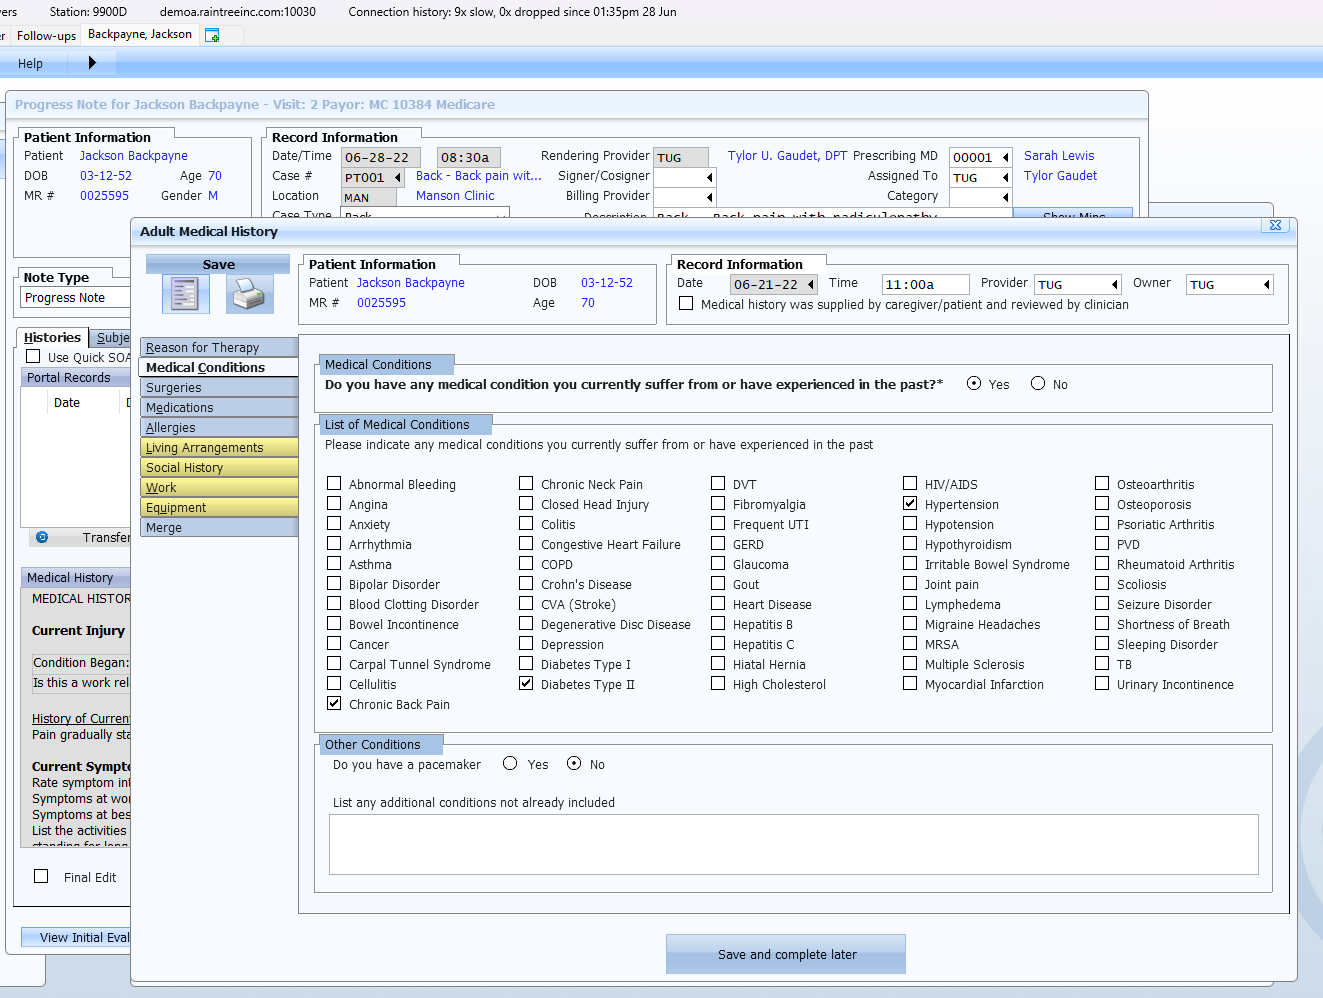
Task: Check the High Cholesterol condition
Action: tap(718, 683)
